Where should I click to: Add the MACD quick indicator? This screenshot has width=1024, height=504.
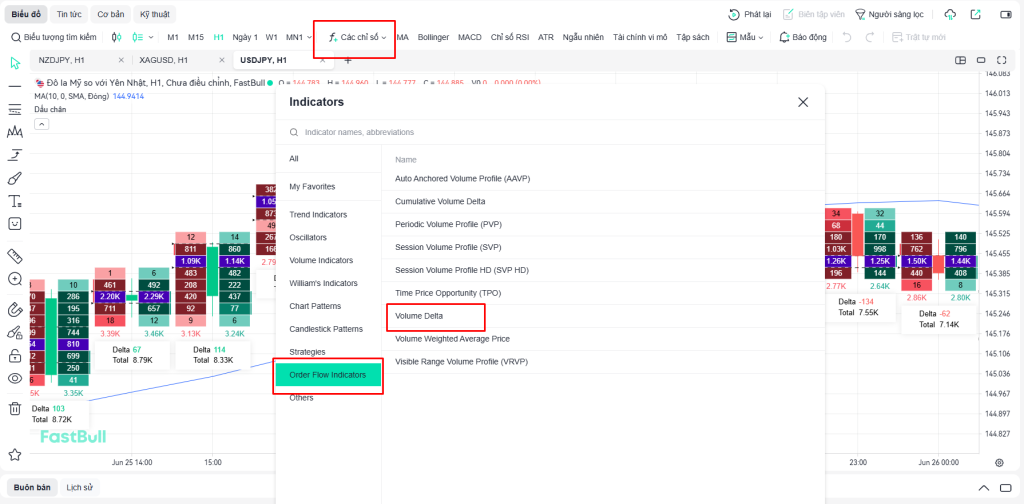pyautogui.click(x=470, y=37)
